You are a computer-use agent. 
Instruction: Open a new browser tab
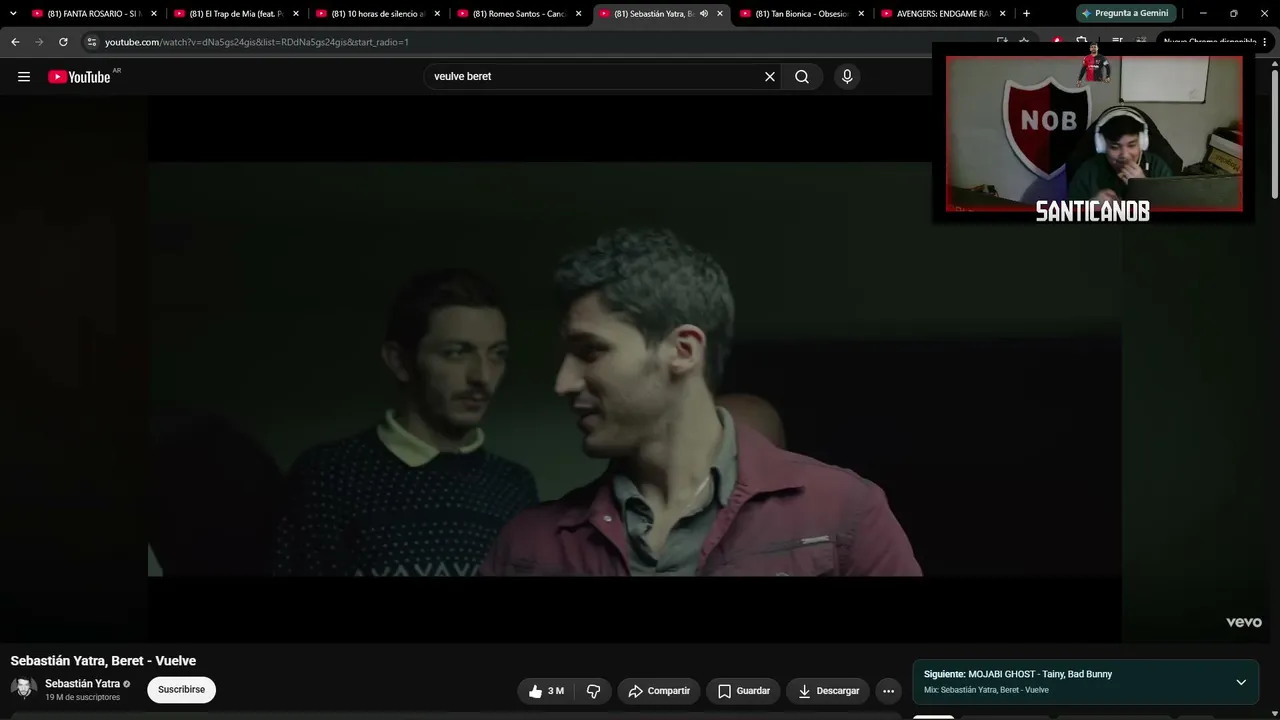pyautogui.click(x=1026, y=14)
